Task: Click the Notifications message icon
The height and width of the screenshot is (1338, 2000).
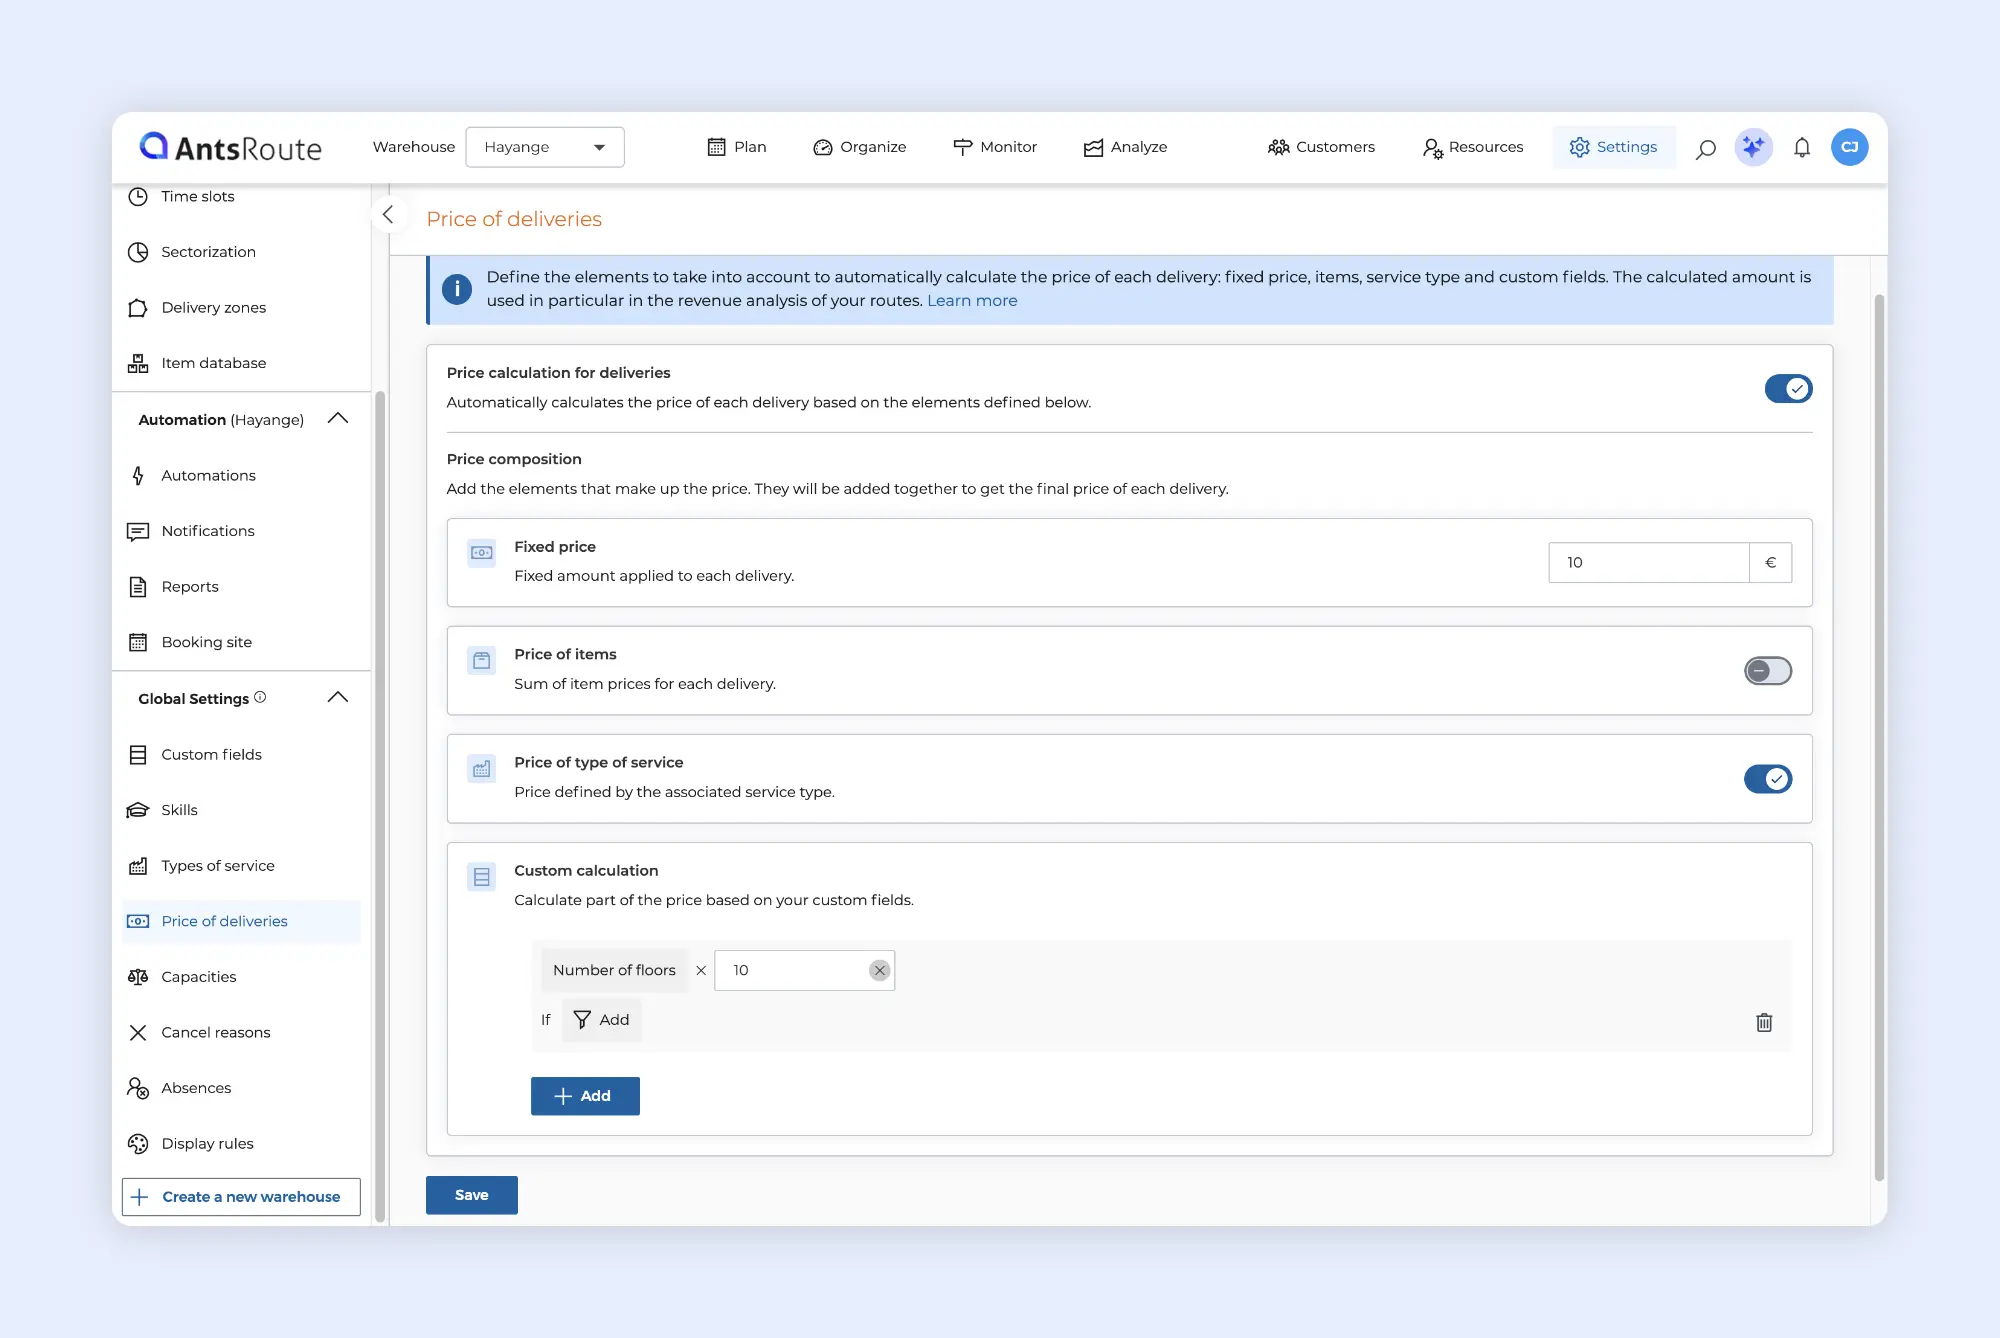Action: [x=138, y=531]
